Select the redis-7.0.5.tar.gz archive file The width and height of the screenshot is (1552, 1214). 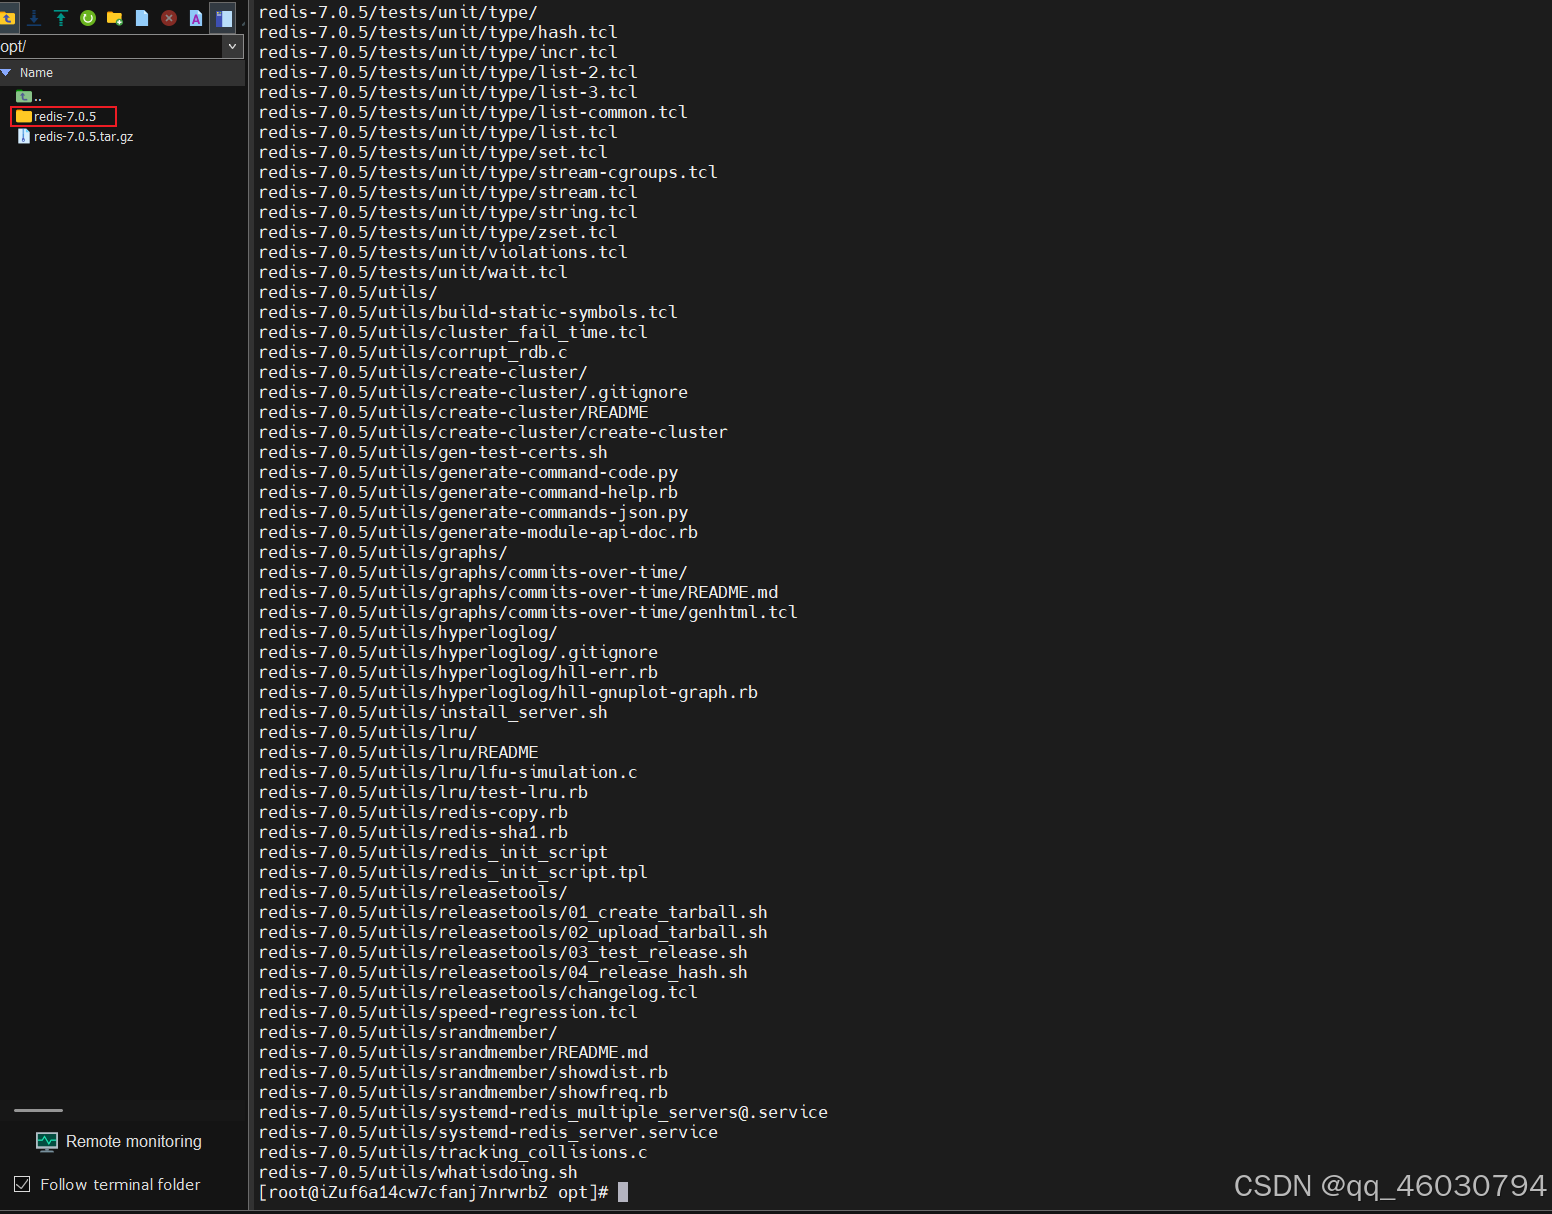(75, 136)
